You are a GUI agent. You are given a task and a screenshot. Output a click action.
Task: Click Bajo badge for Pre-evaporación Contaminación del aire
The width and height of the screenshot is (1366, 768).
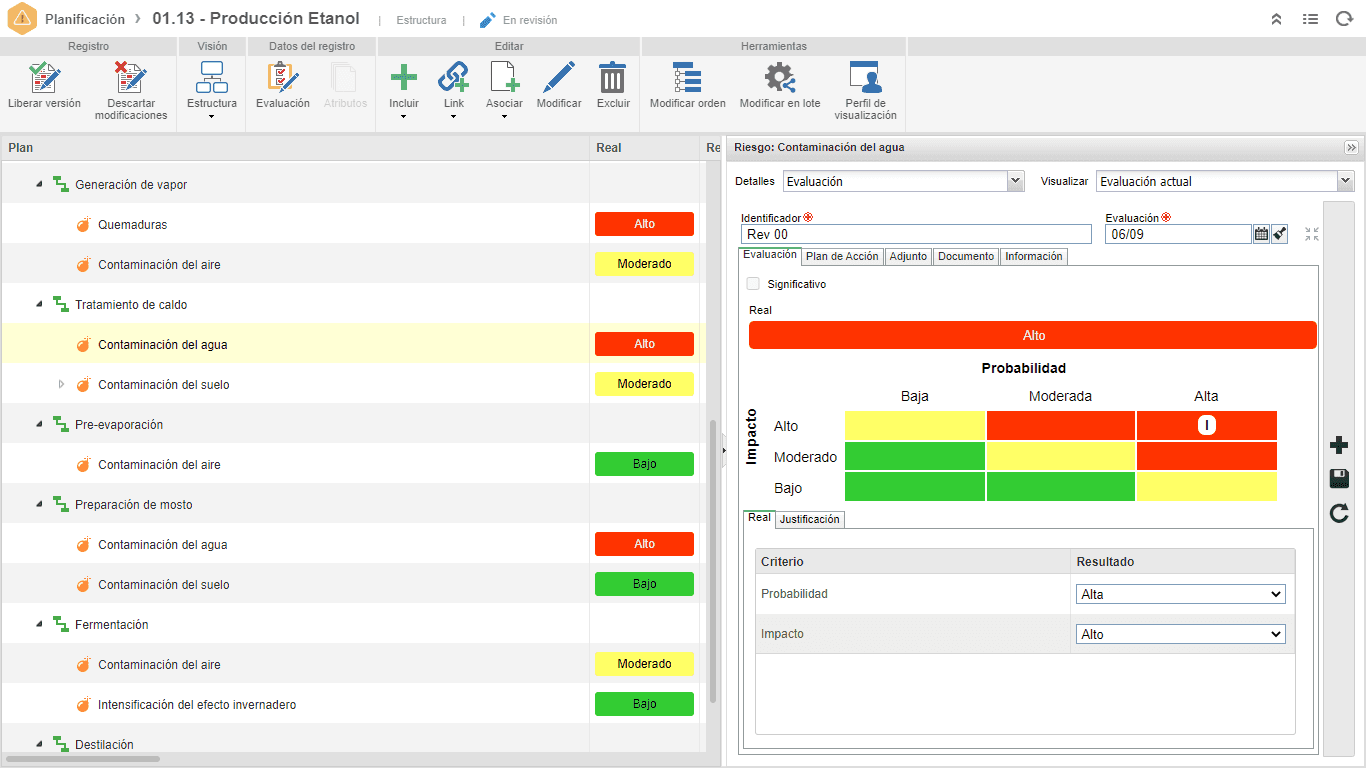[644, 464]
